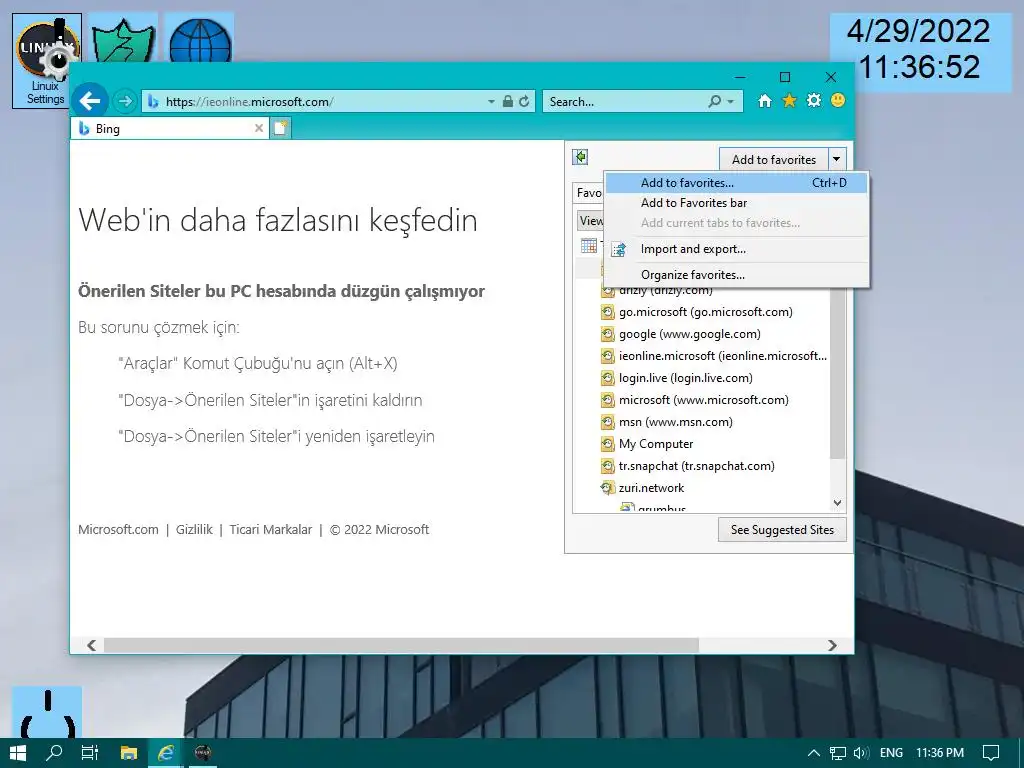This screenshot has height=768, width=1024.
Task: Click the horizontal scrollbar right arrow
Action: [x=832, y=645]
